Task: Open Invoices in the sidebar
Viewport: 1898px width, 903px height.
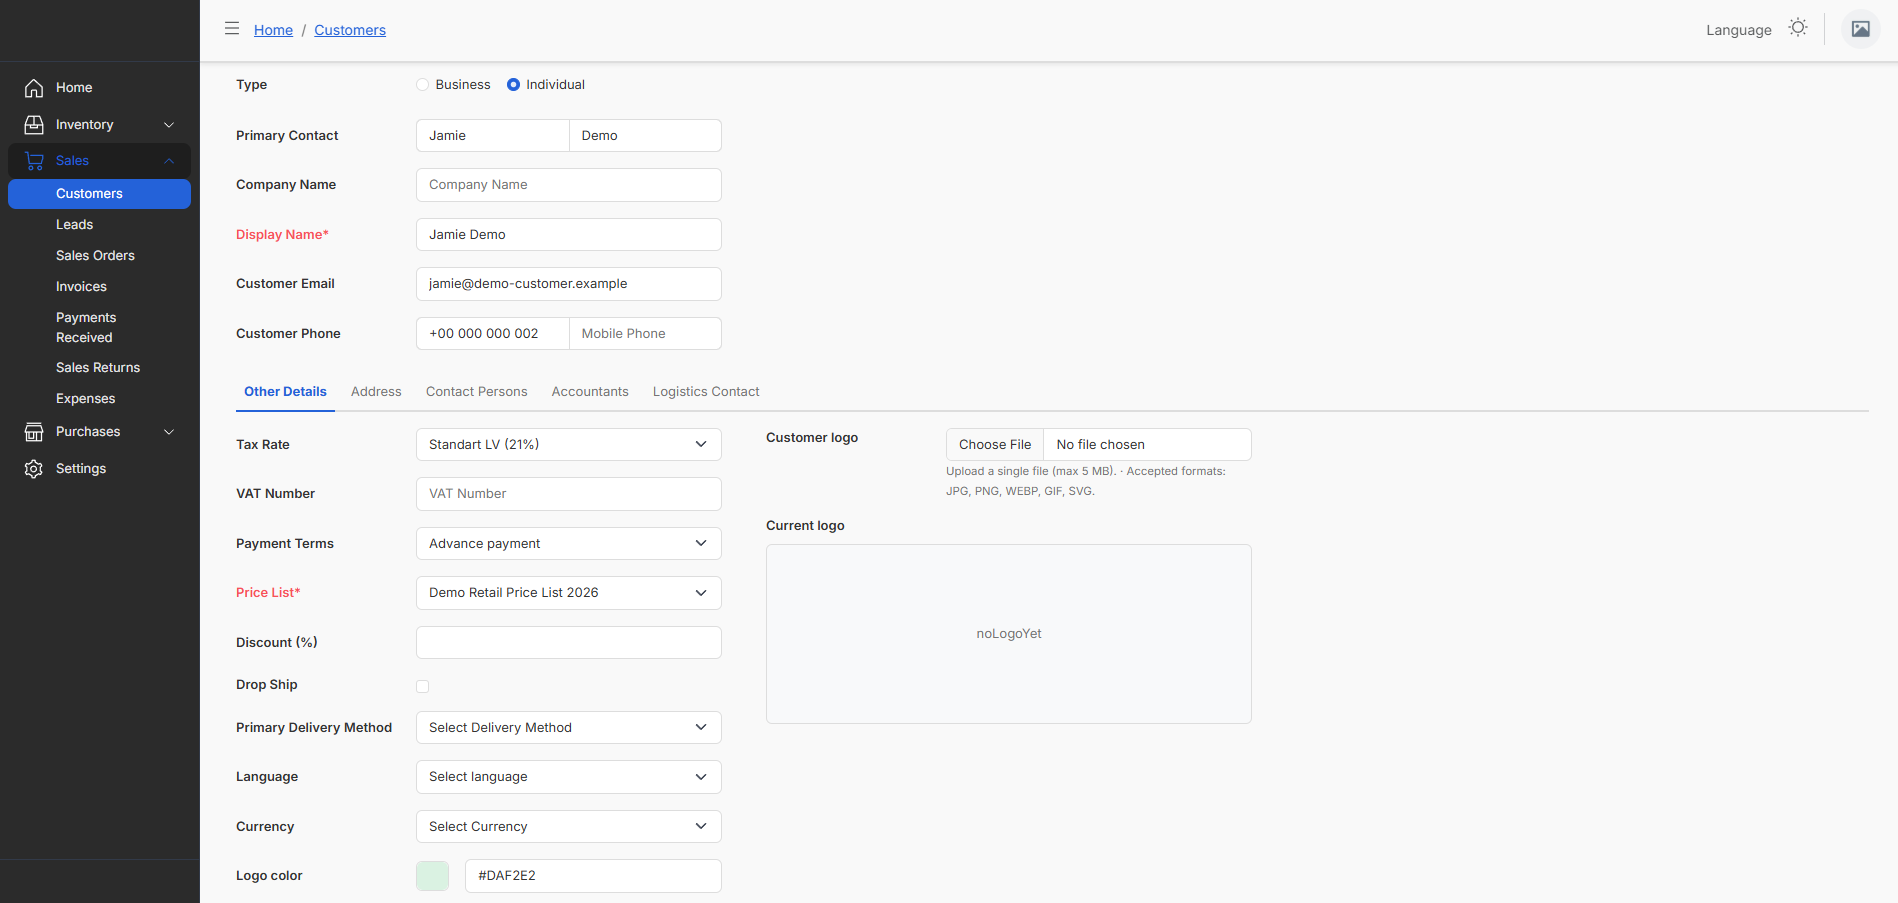Action: 99,287
